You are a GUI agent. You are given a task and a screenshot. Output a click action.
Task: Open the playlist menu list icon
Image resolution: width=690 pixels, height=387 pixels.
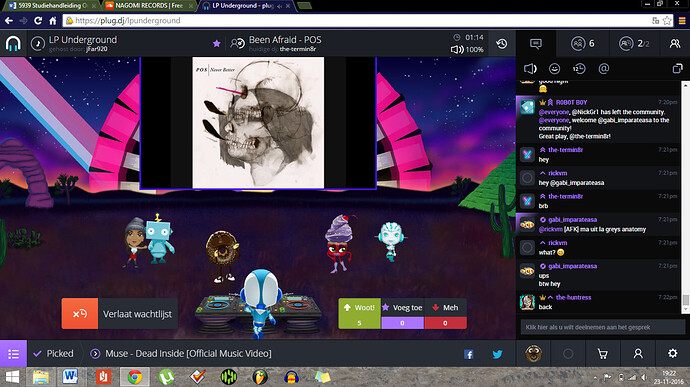click(x=13, y=354)
